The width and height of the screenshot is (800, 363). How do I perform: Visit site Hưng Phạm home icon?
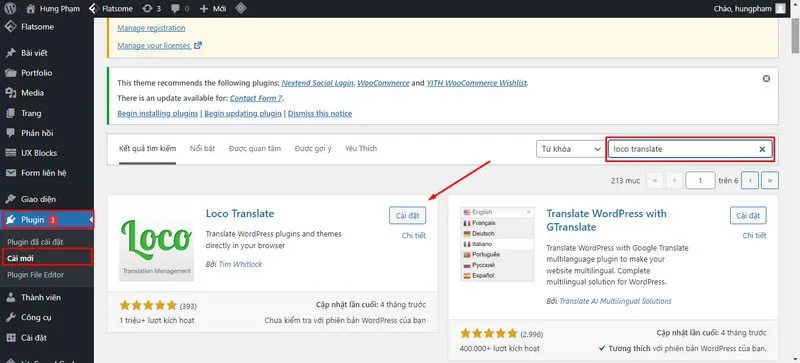click(x=31, y=8)
